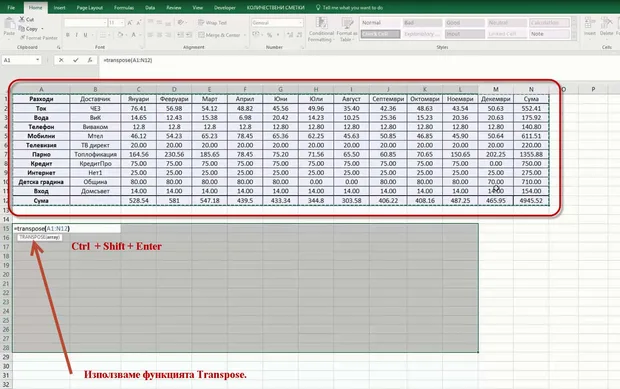Click the Fill Color bucket
The image size is (620, 389).
[x=120, y=35]
